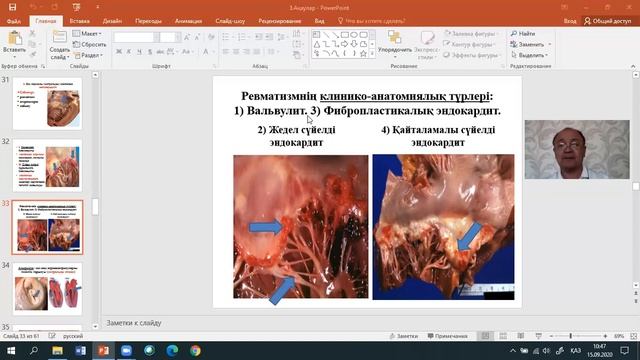
Task: Open the Файл tab
Action: [x=14, y=21]
